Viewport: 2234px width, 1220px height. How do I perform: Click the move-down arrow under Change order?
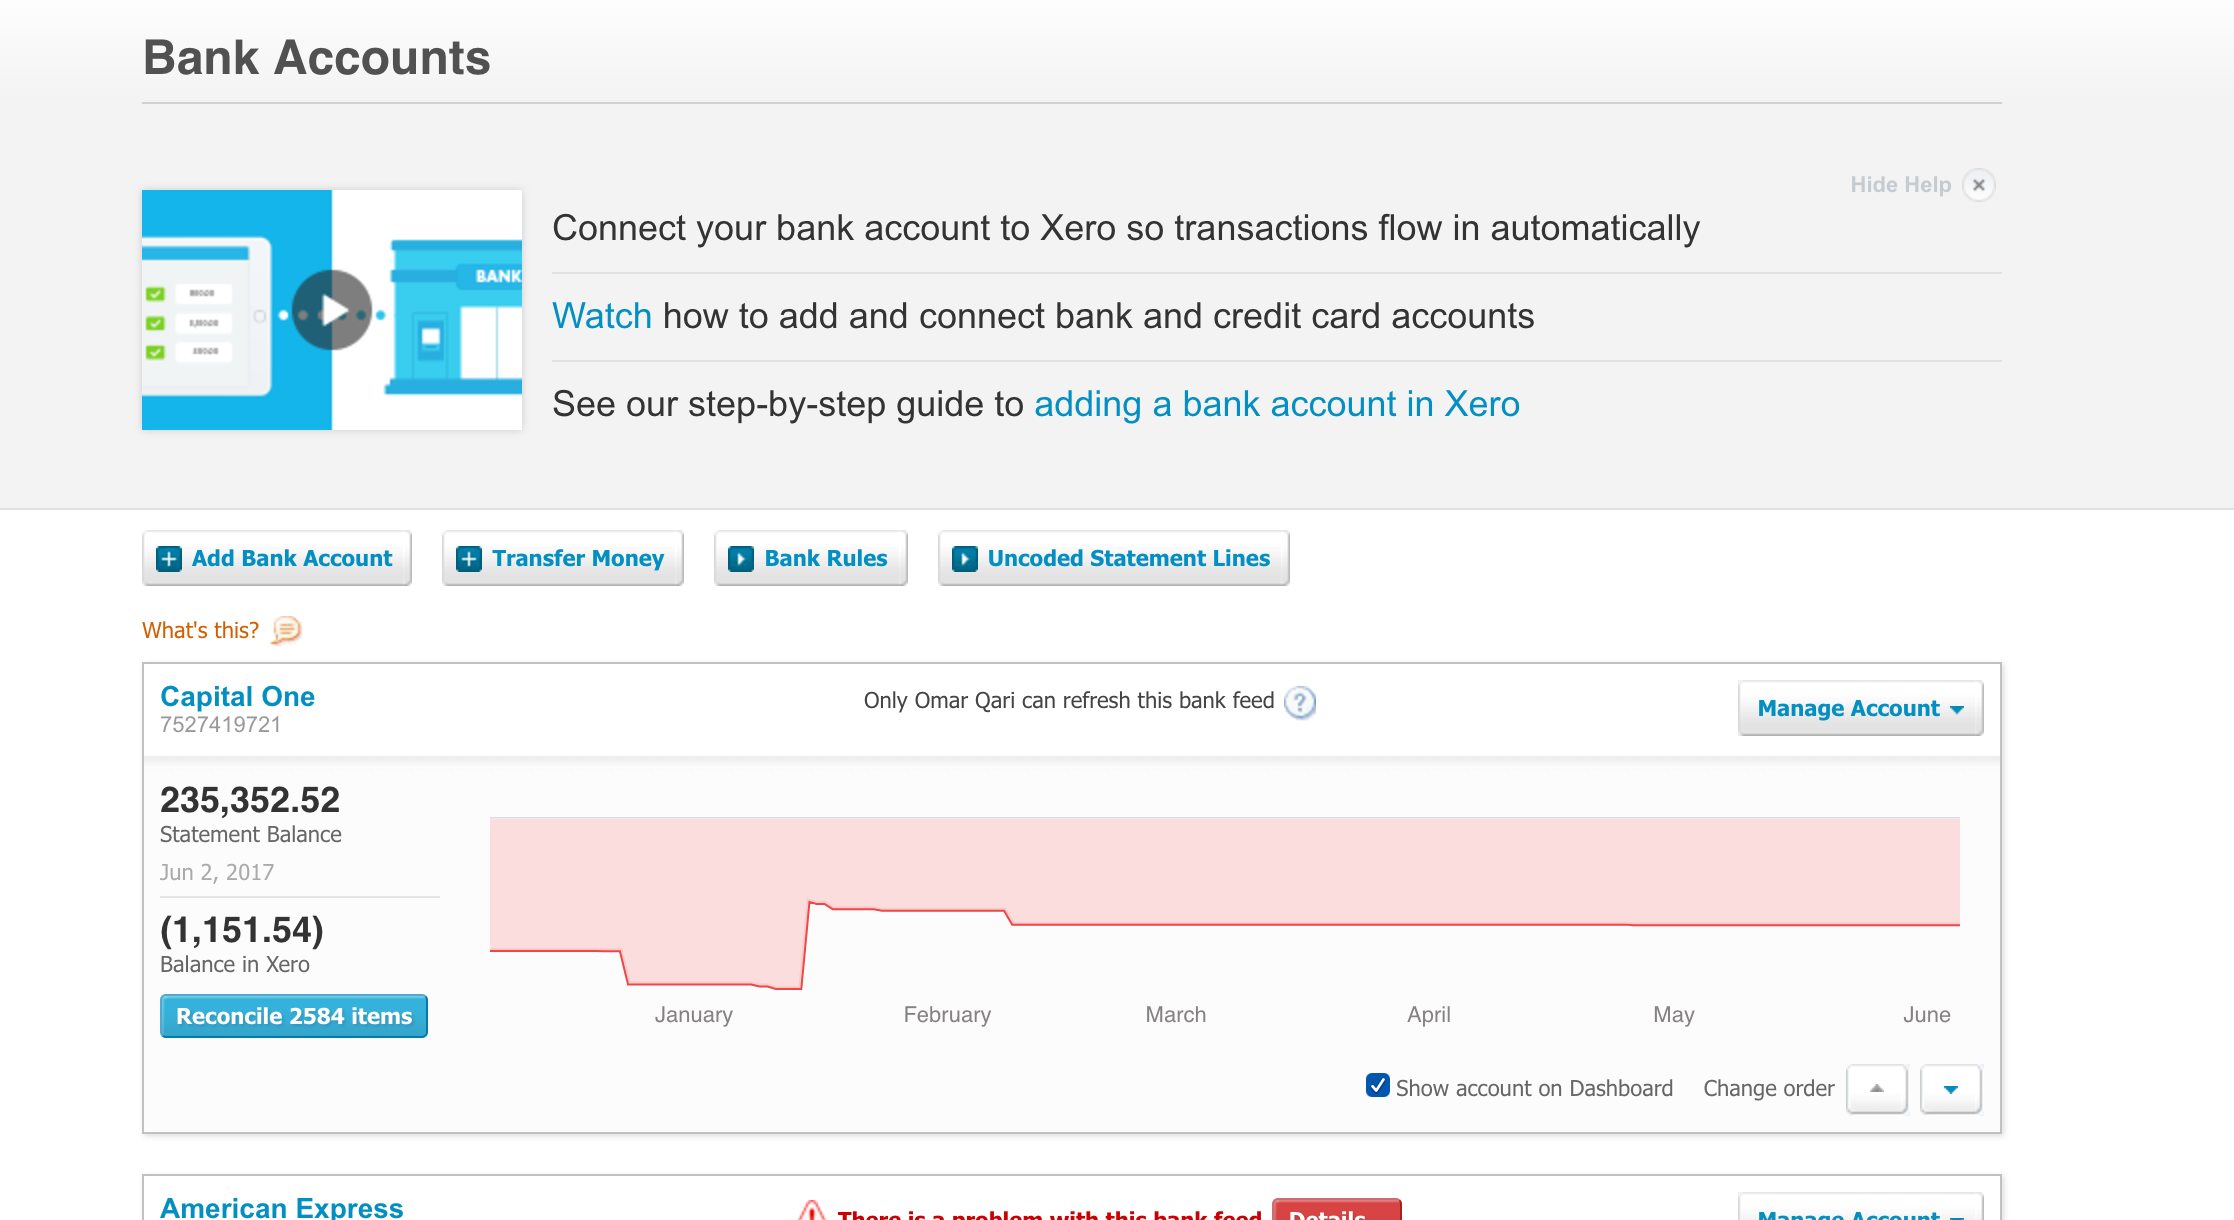coord(1949,1089)
